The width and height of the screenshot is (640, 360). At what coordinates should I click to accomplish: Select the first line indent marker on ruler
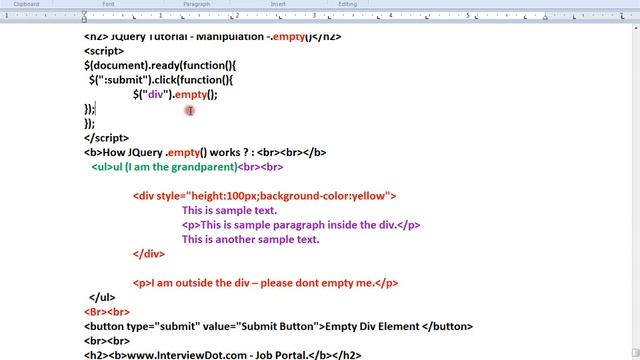pos(84,13)
